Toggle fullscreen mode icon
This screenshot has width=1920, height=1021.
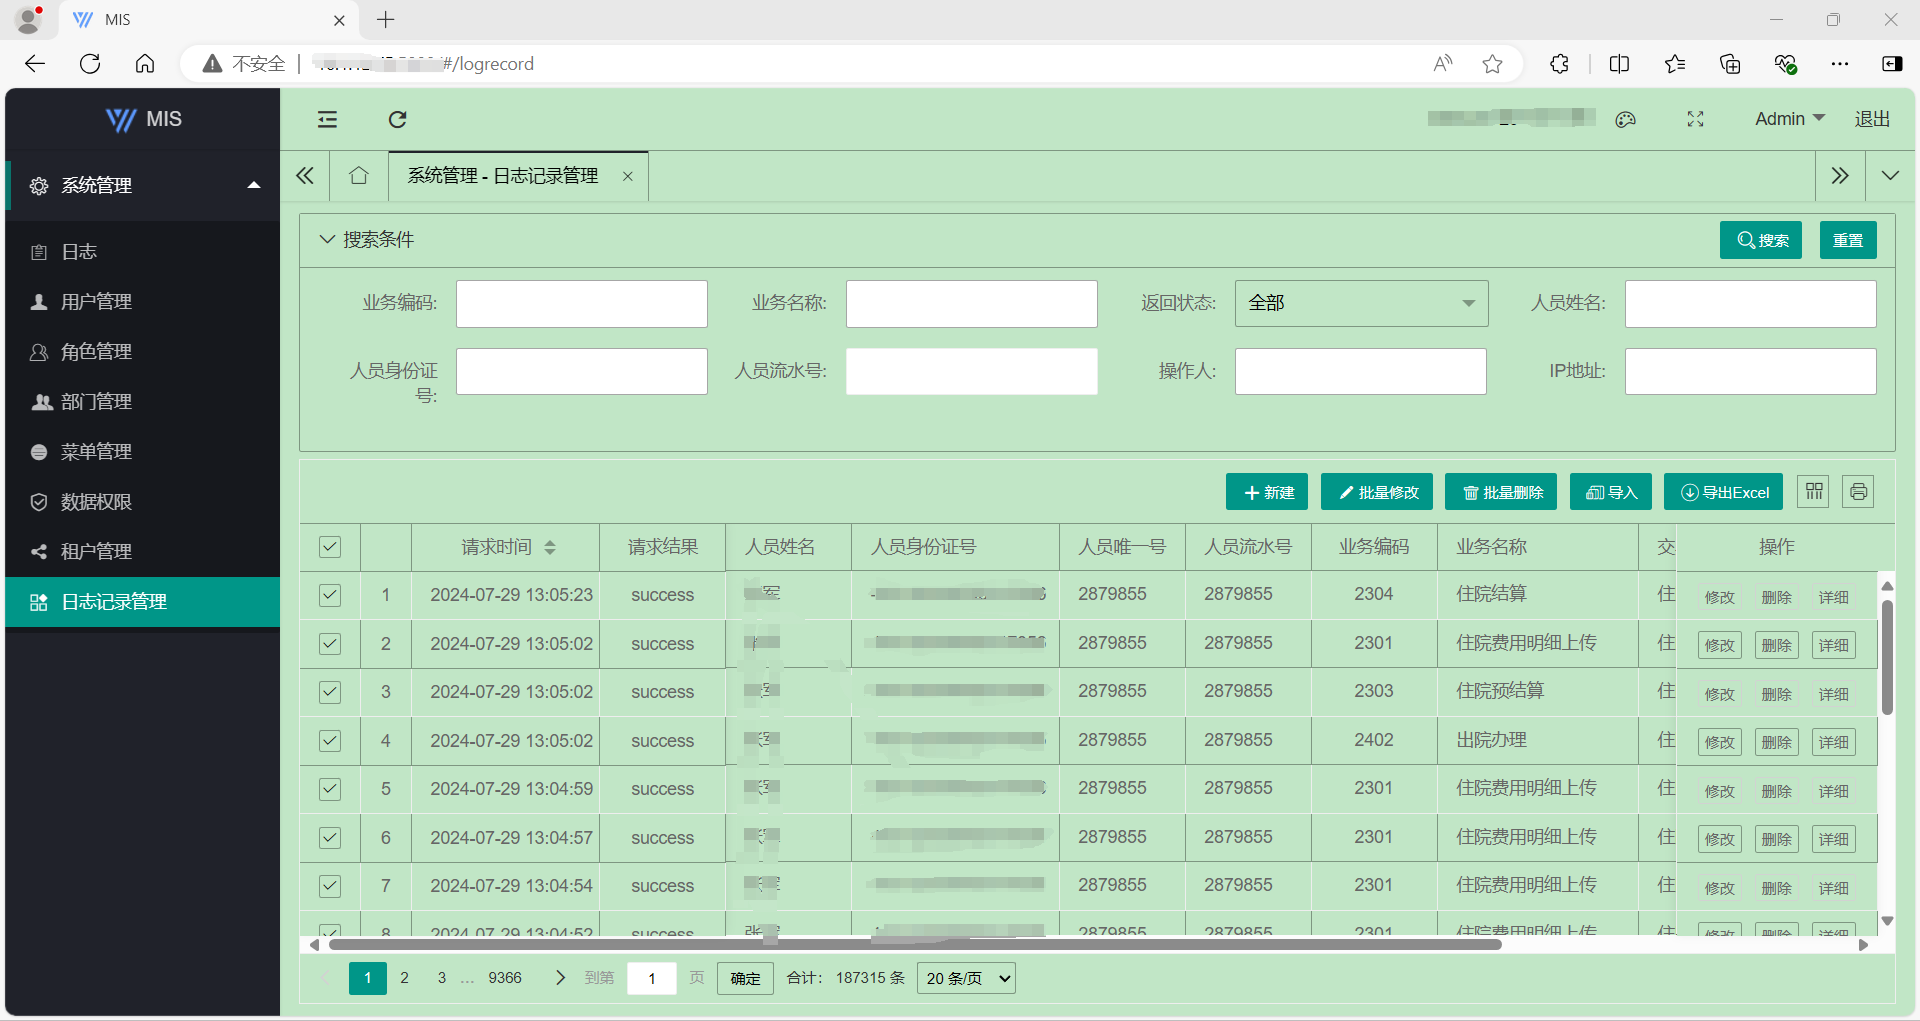click(1695, 119)
